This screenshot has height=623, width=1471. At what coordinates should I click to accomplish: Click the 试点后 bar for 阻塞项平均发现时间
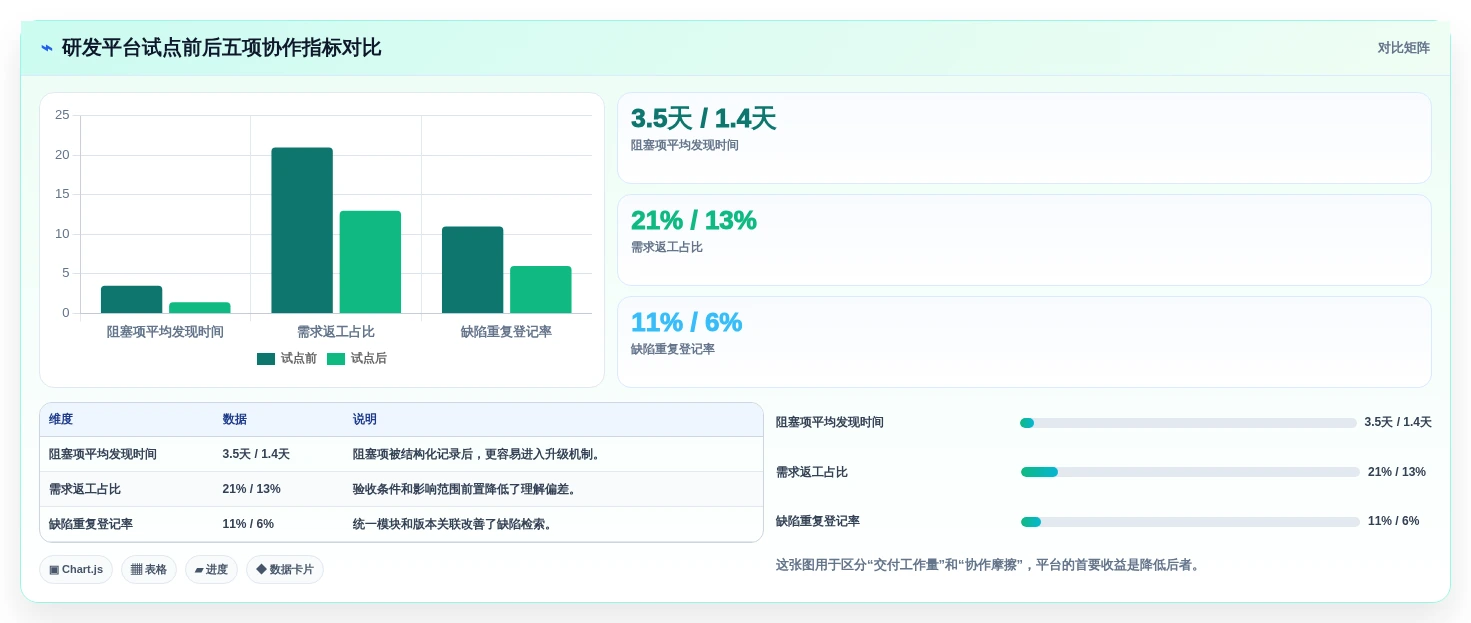200,308
